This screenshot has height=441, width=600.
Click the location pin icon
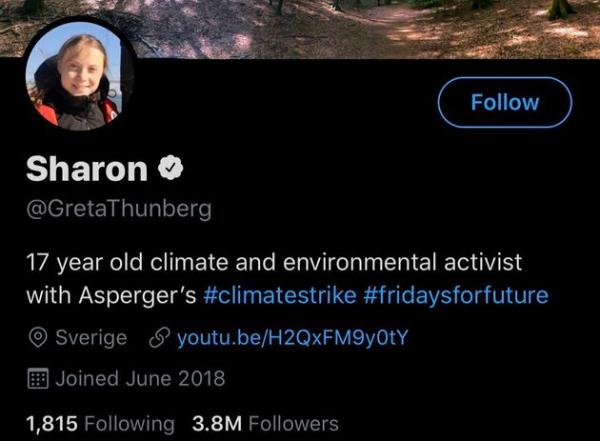pos(36,338)
